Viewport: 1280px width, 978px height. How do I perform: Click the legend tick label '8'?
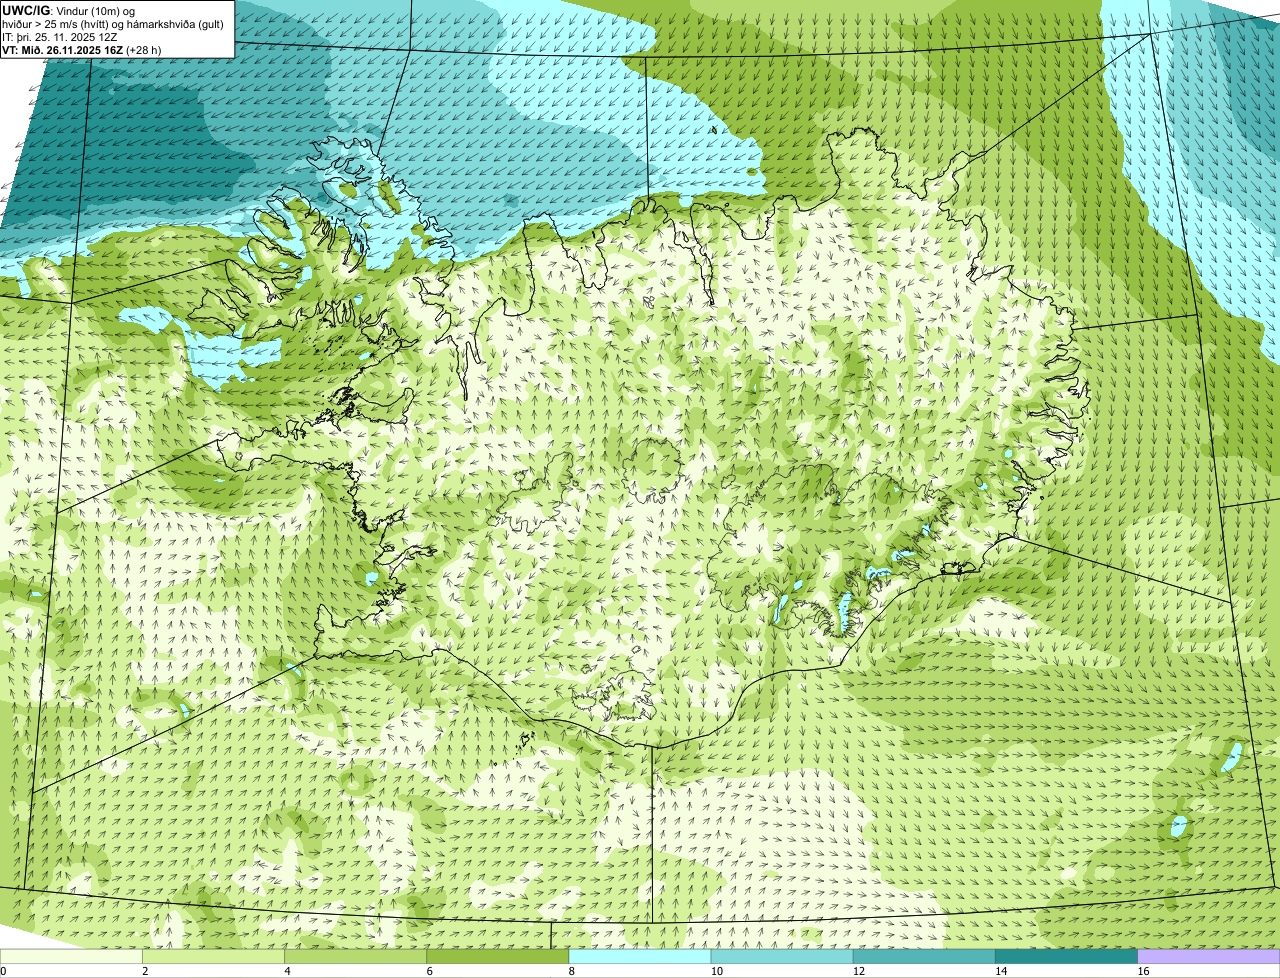coord(572,971)
